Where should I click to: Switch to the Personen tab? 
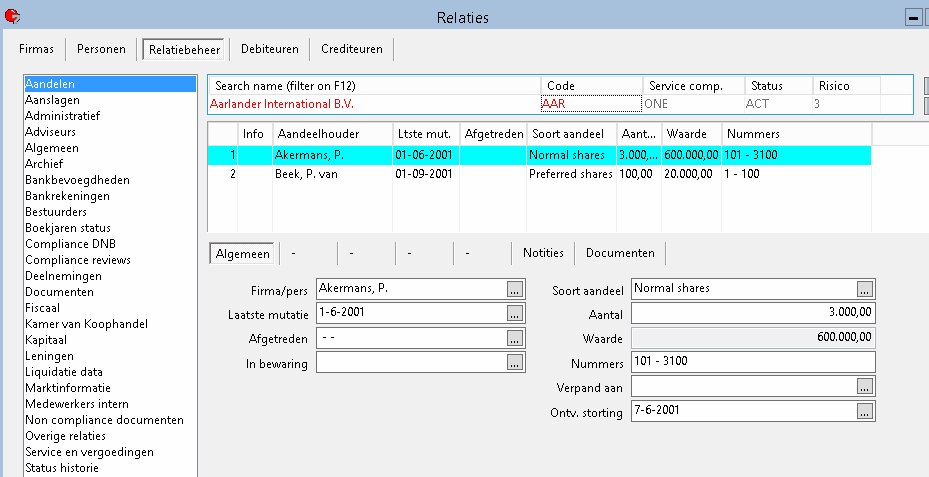tap(101, 49)
